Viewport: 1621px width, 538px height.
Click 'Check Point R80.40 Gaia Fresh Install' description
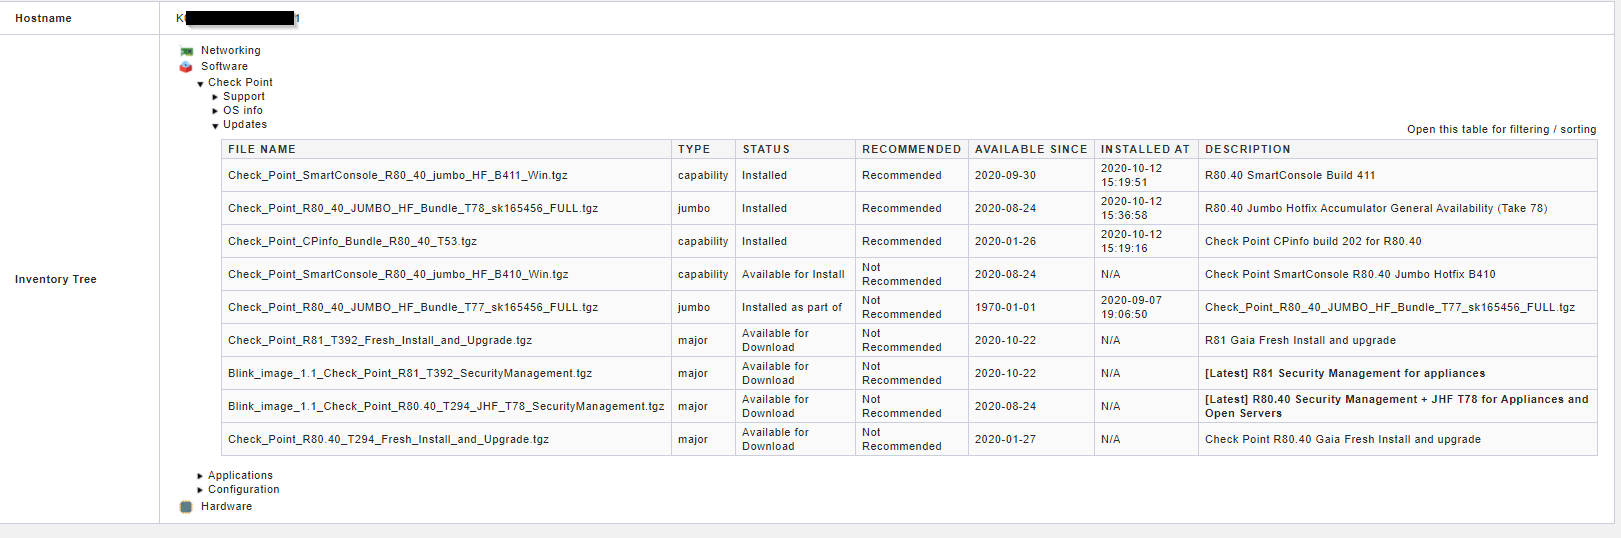1343,439
